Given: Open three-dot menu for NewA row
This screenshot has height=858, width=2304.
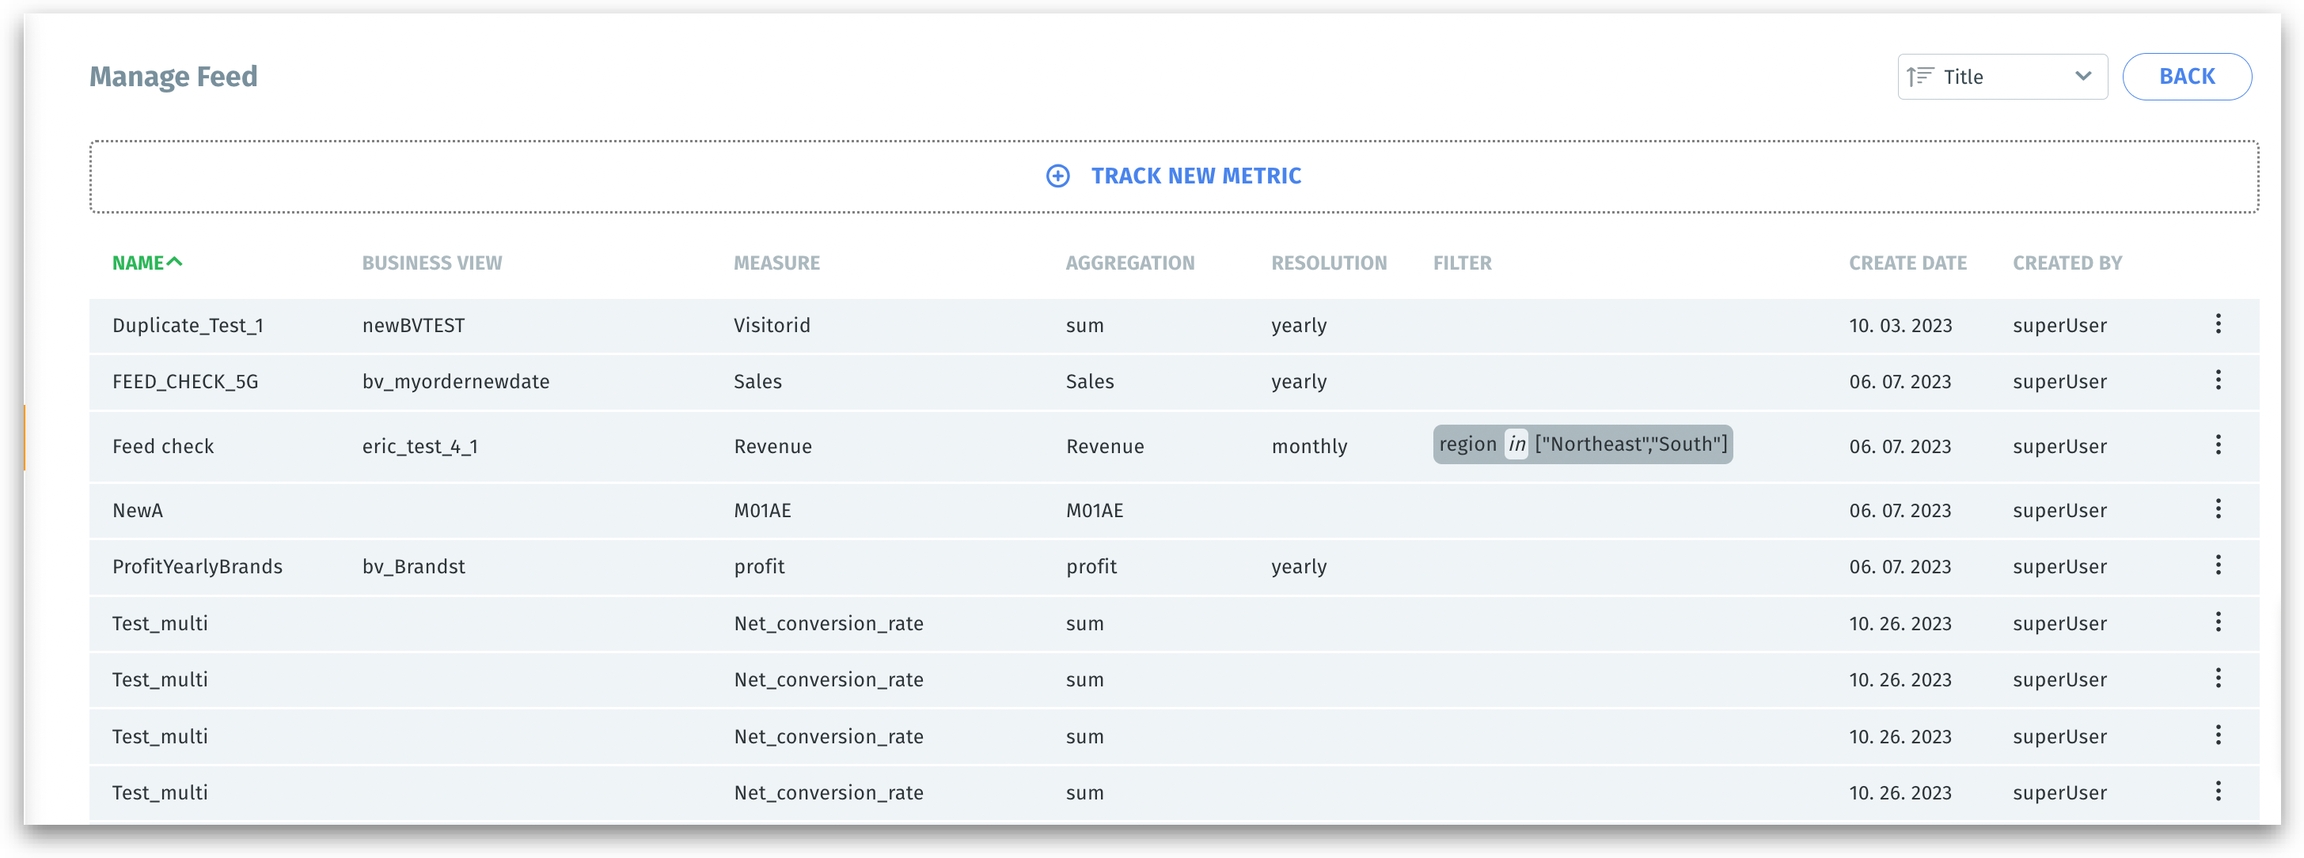Looking at the screenshot, I should 2217,509.
